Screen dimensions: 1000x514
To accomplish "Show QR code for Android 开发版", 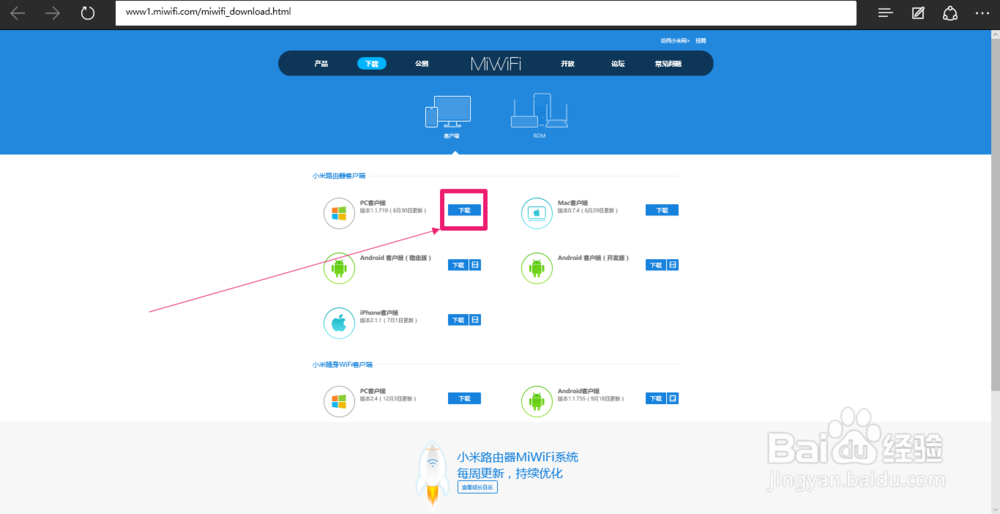I will tap(673, 265).
